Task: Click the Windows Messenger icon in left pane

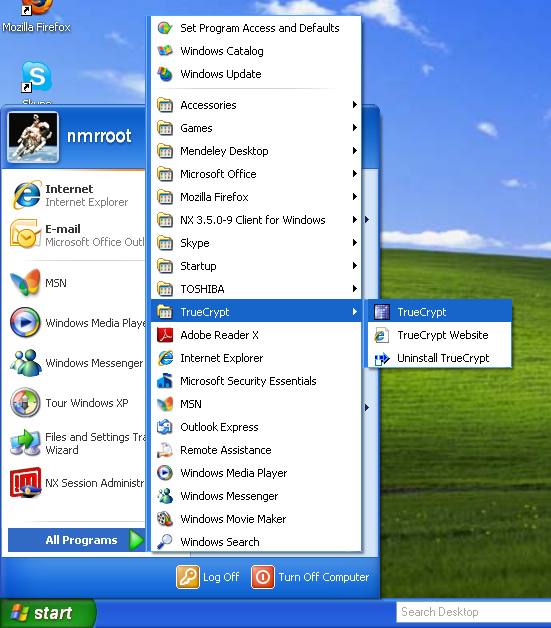Action: [x=26, y=362]
